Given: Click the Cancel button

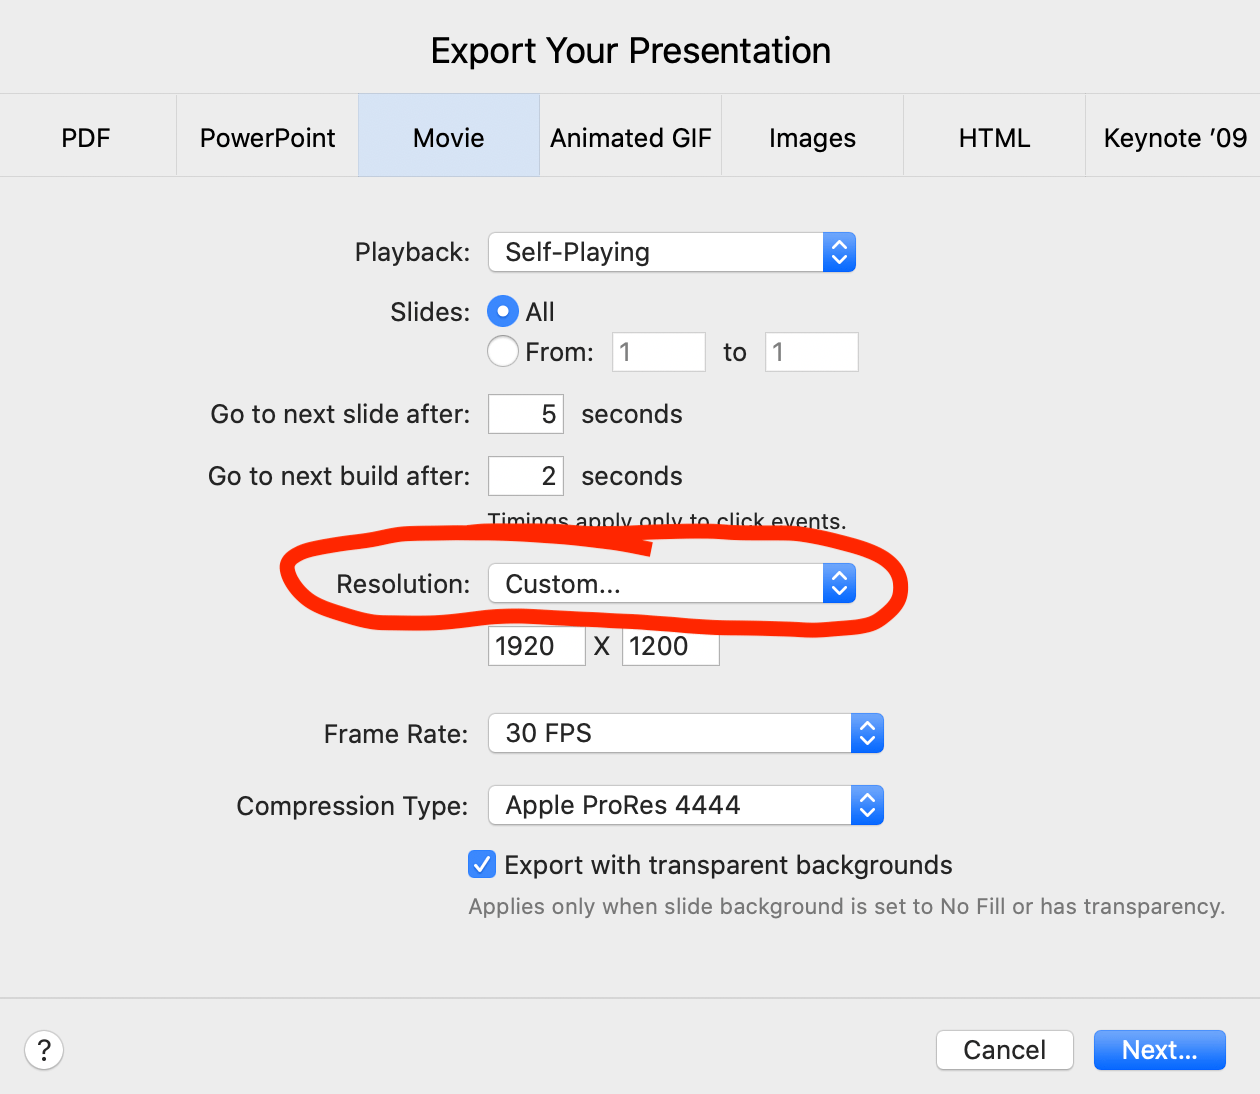Looking at the screenshot, I should coord(1005,1050).
